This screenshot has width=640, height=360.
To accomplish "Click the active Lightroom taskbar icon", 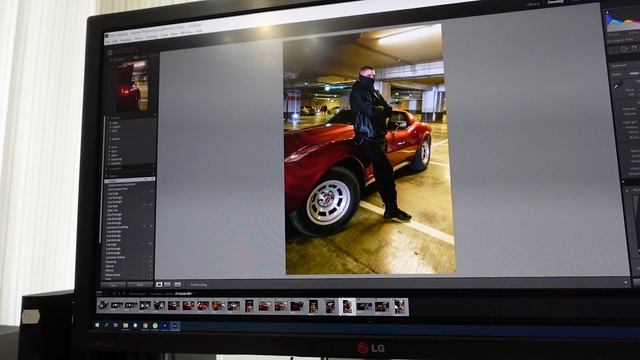I will point(175,325).
